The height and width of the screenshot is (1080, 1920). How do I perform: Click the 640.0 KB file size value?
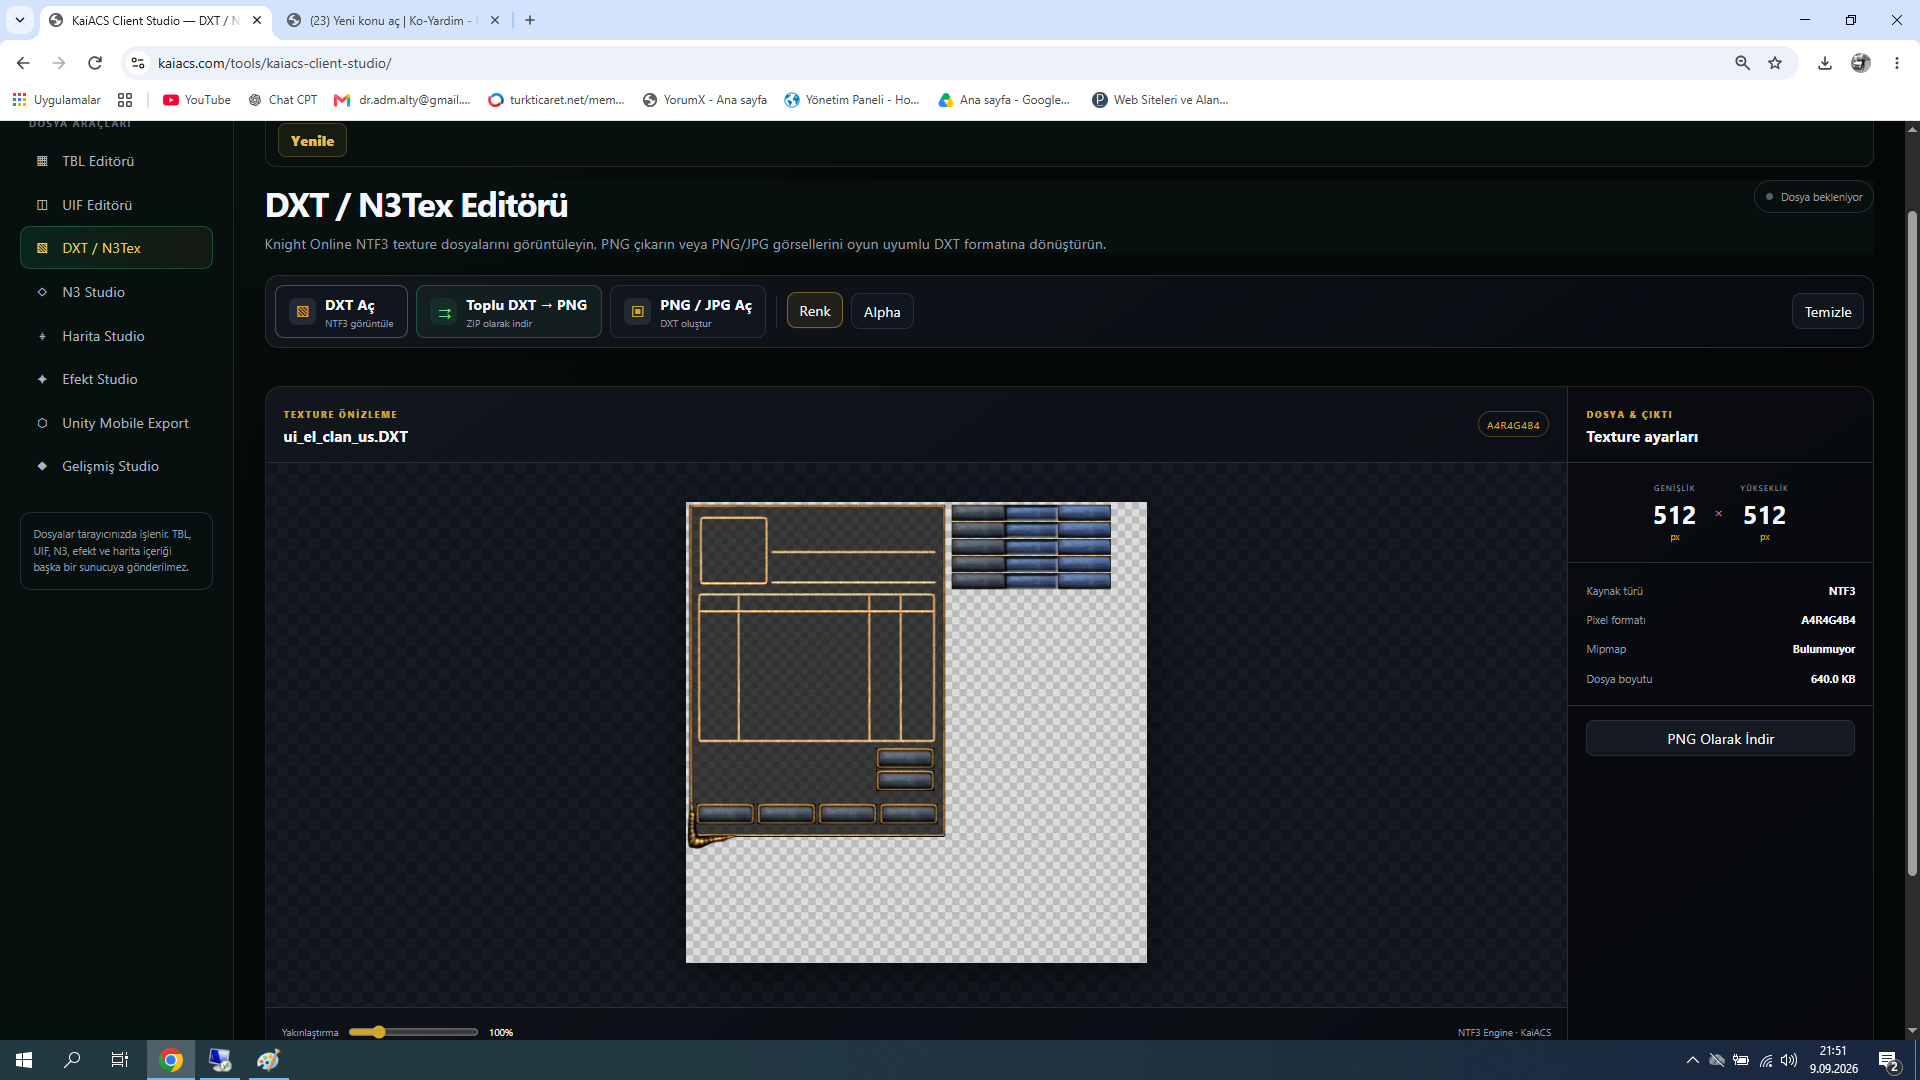click(x=1832, y=679)
